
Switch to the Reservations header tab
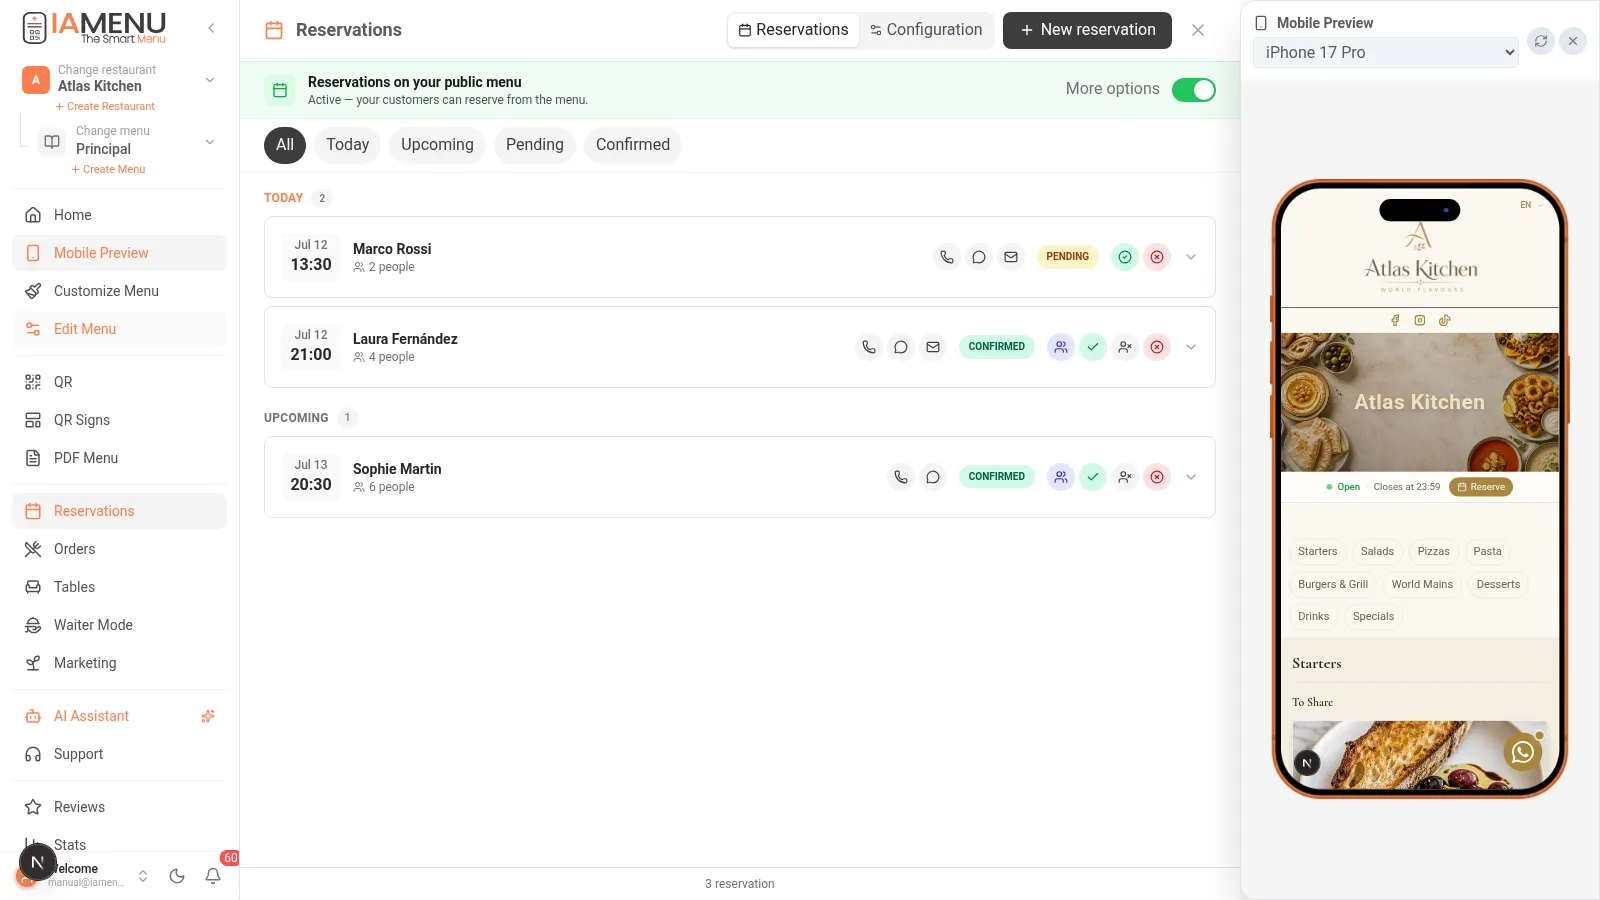[x=793, y=30]
